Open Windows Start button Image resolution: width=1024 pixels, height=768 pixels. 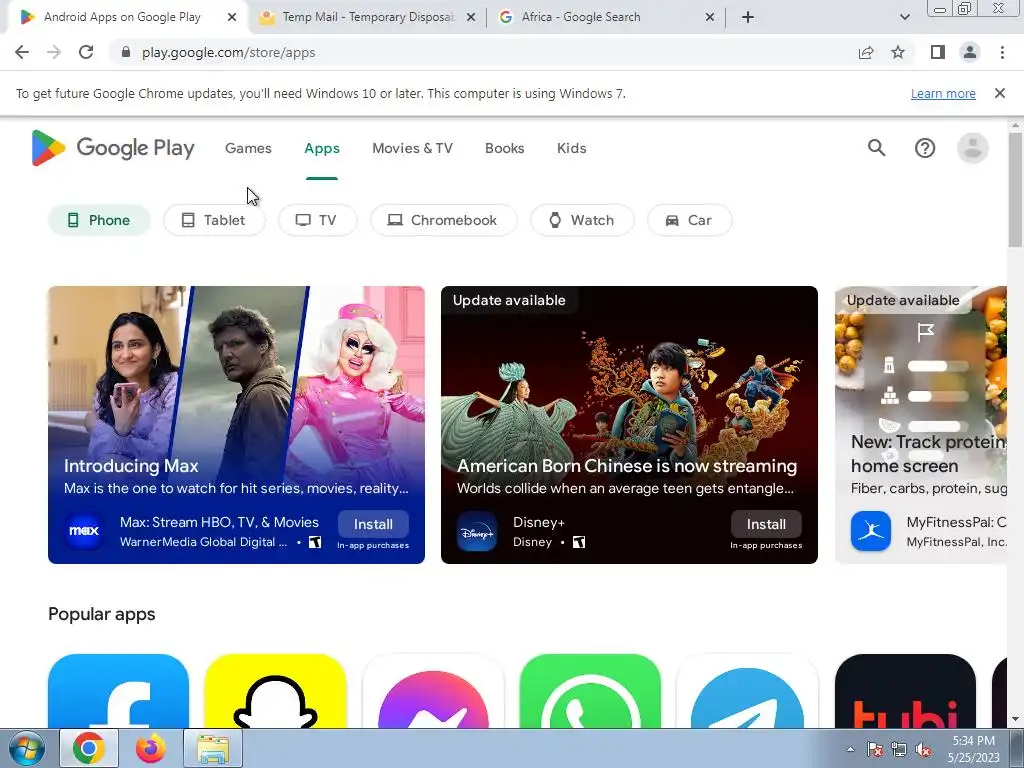(x=27, y=748)
